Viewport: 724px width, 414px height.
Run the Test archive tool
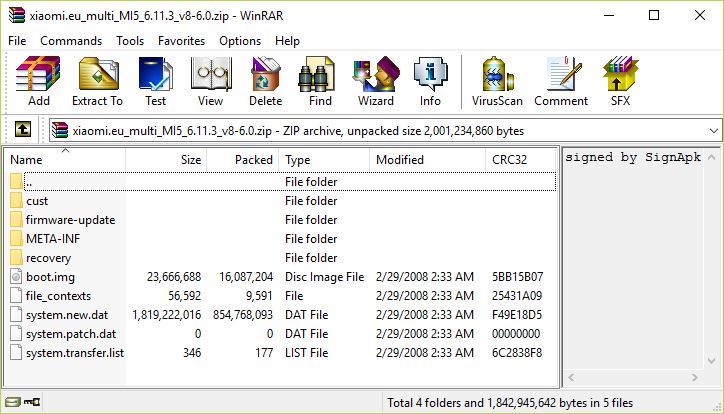coord(156,81)
